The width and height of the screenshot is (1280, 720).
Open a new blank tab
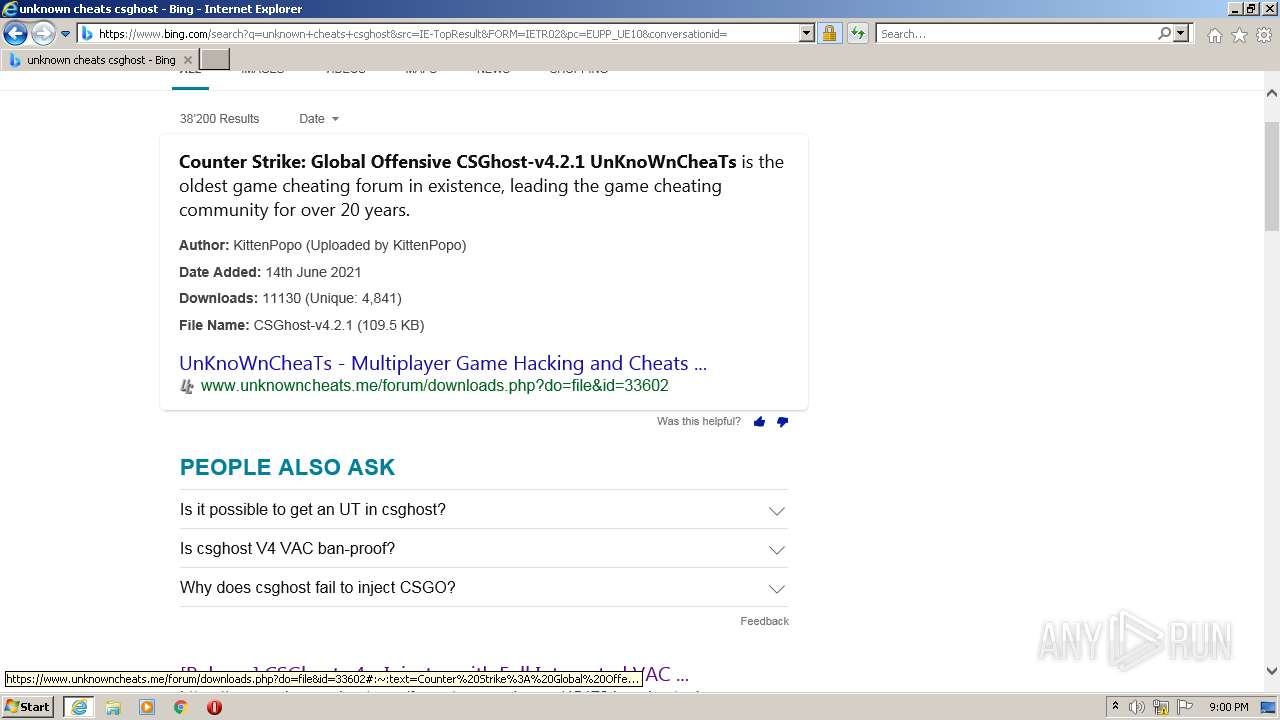(x=215, y=60)
